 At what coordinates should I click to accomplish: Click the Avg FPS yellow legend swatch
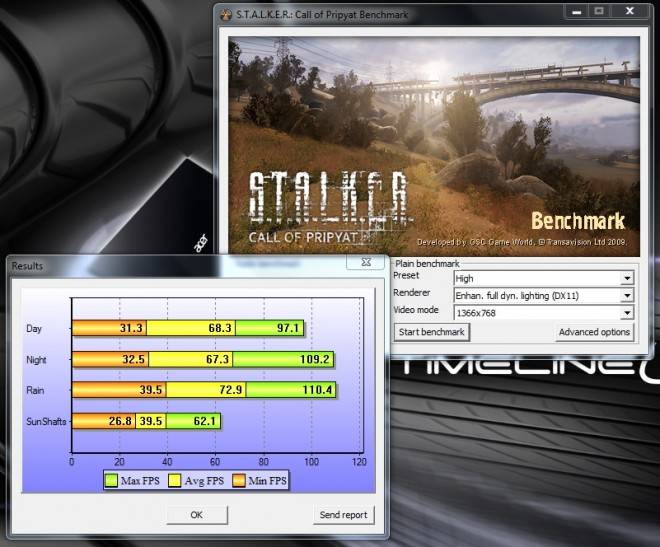[175, 481]
